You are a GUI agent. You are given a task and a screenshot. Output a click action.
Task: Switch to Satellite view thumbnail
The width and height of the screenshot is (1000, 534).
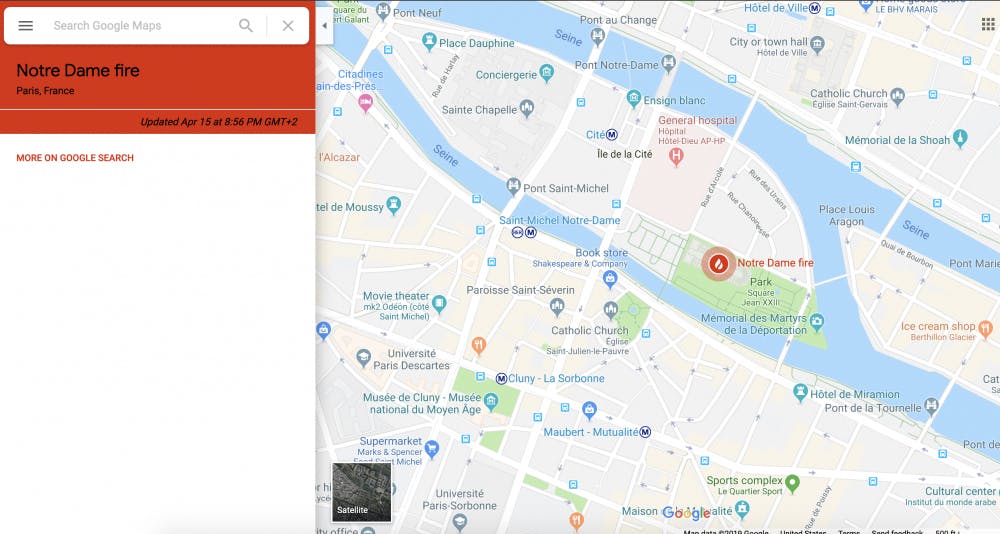(362, 492)
